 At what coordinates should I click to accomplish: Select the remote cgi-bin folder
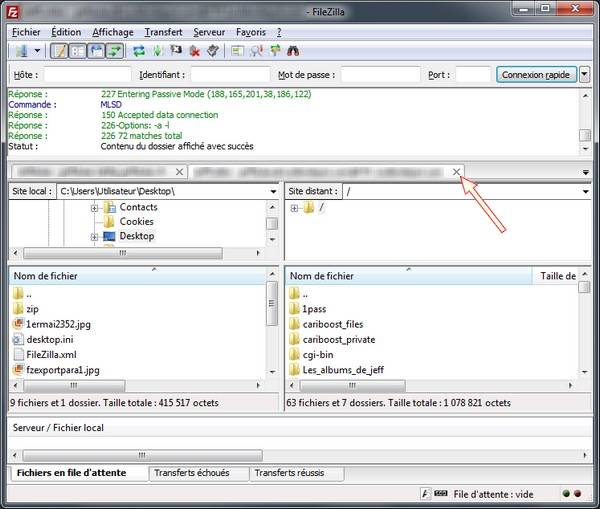(318, 355)
